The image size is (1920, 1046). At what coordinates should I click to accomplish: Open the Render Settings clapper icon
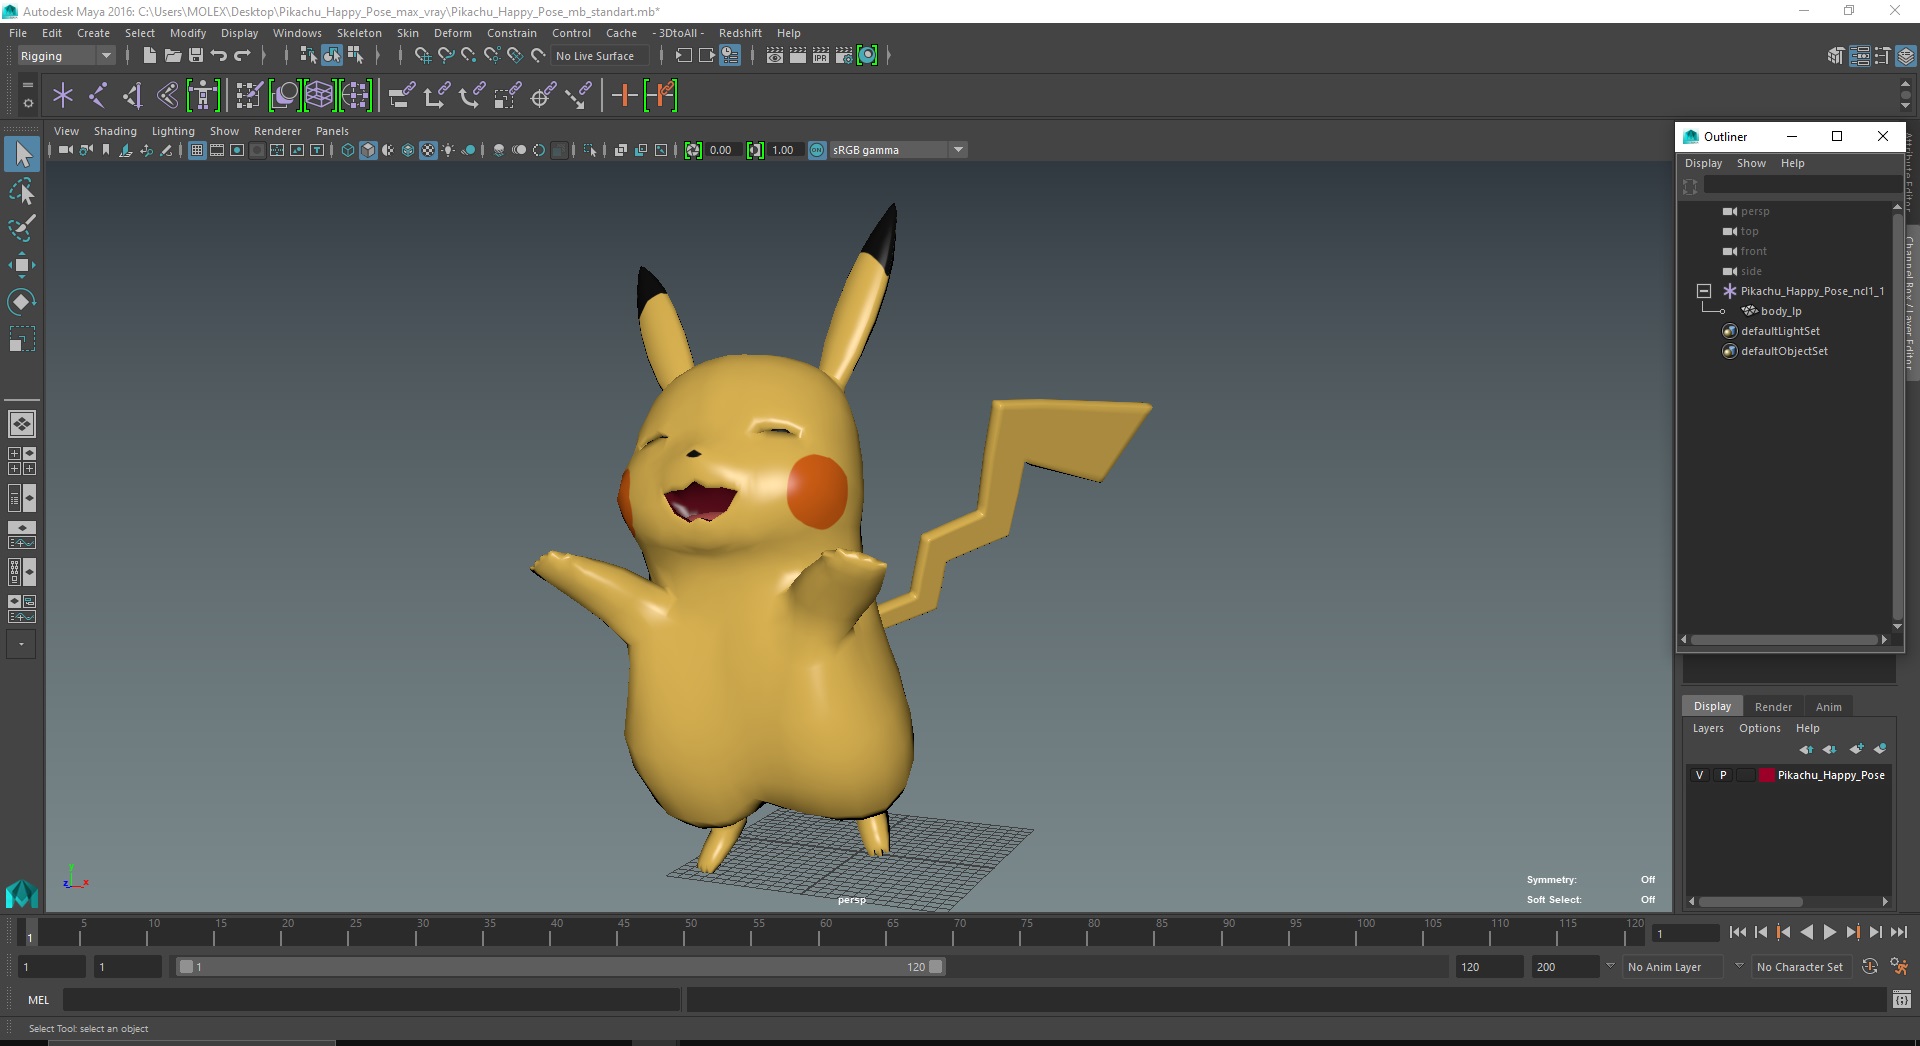coord(844,55)
